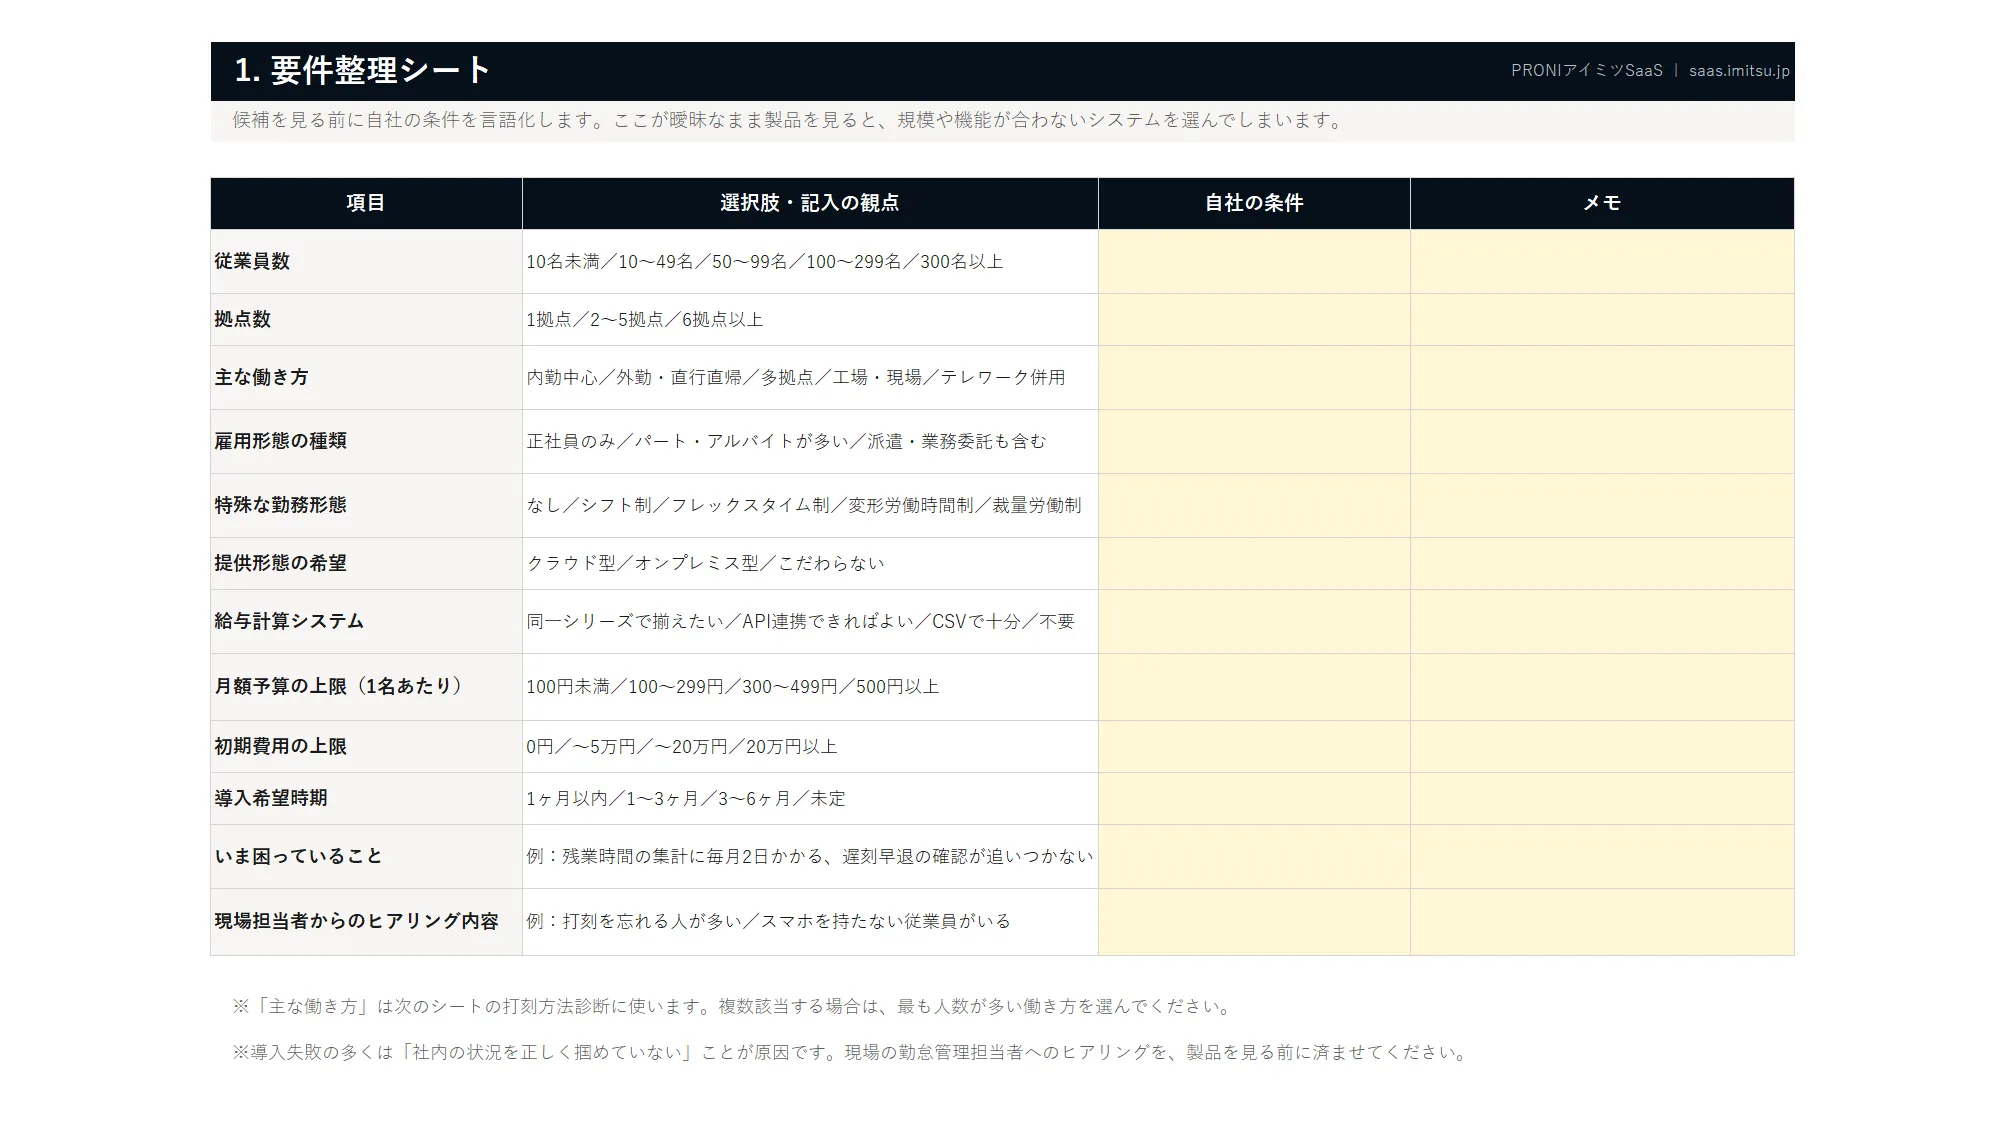2005x1128 pixels.
Task: Select the メモ cell for 特殊な勤務形態
Action: [1602, 505]
